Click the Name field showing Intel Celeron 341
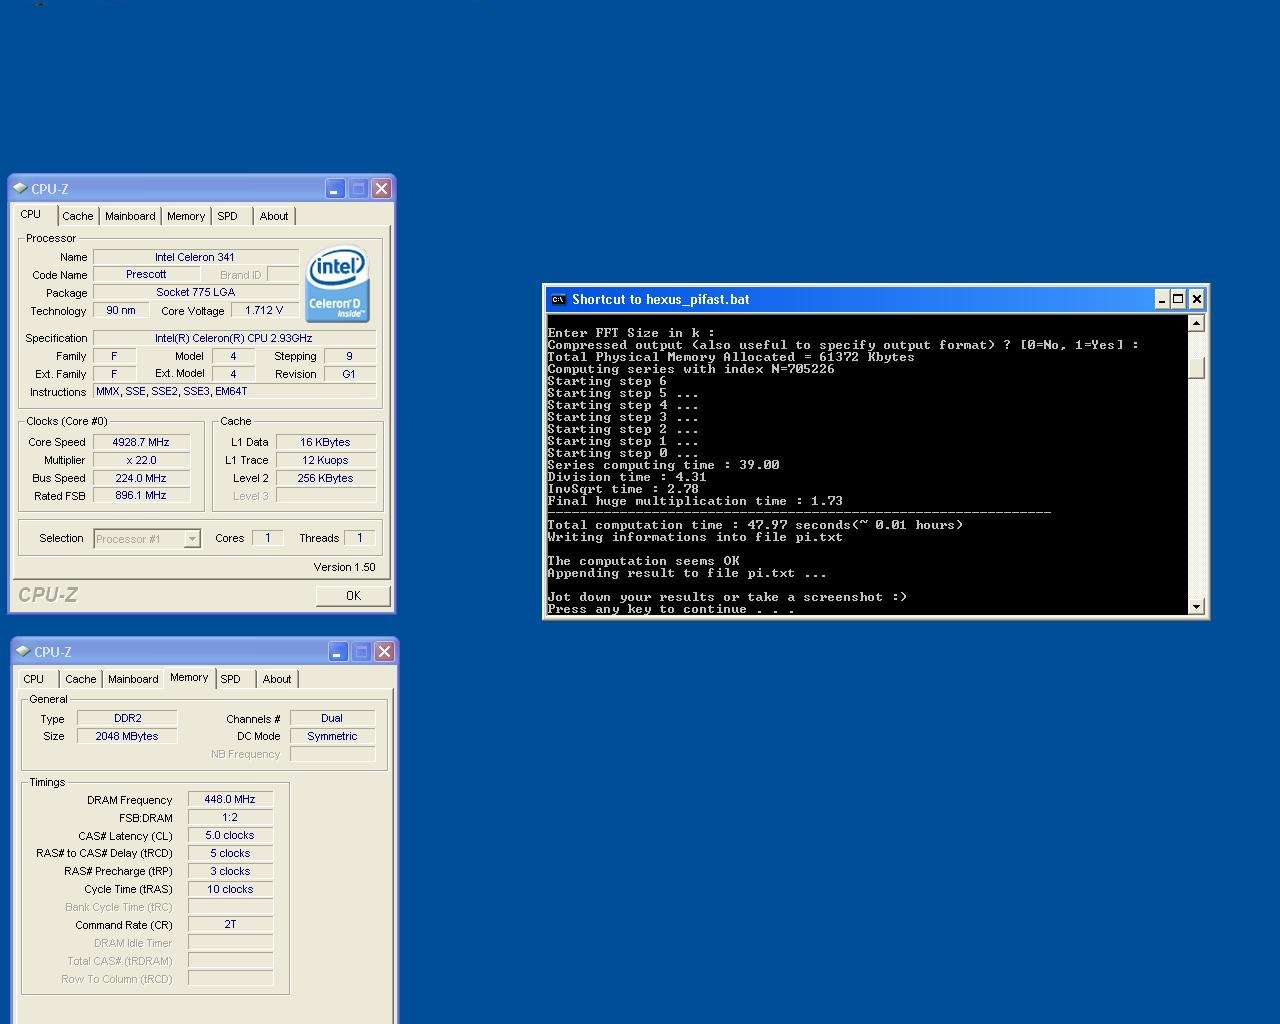Viewport: 1280px width, 1024px height. point(196,257)
